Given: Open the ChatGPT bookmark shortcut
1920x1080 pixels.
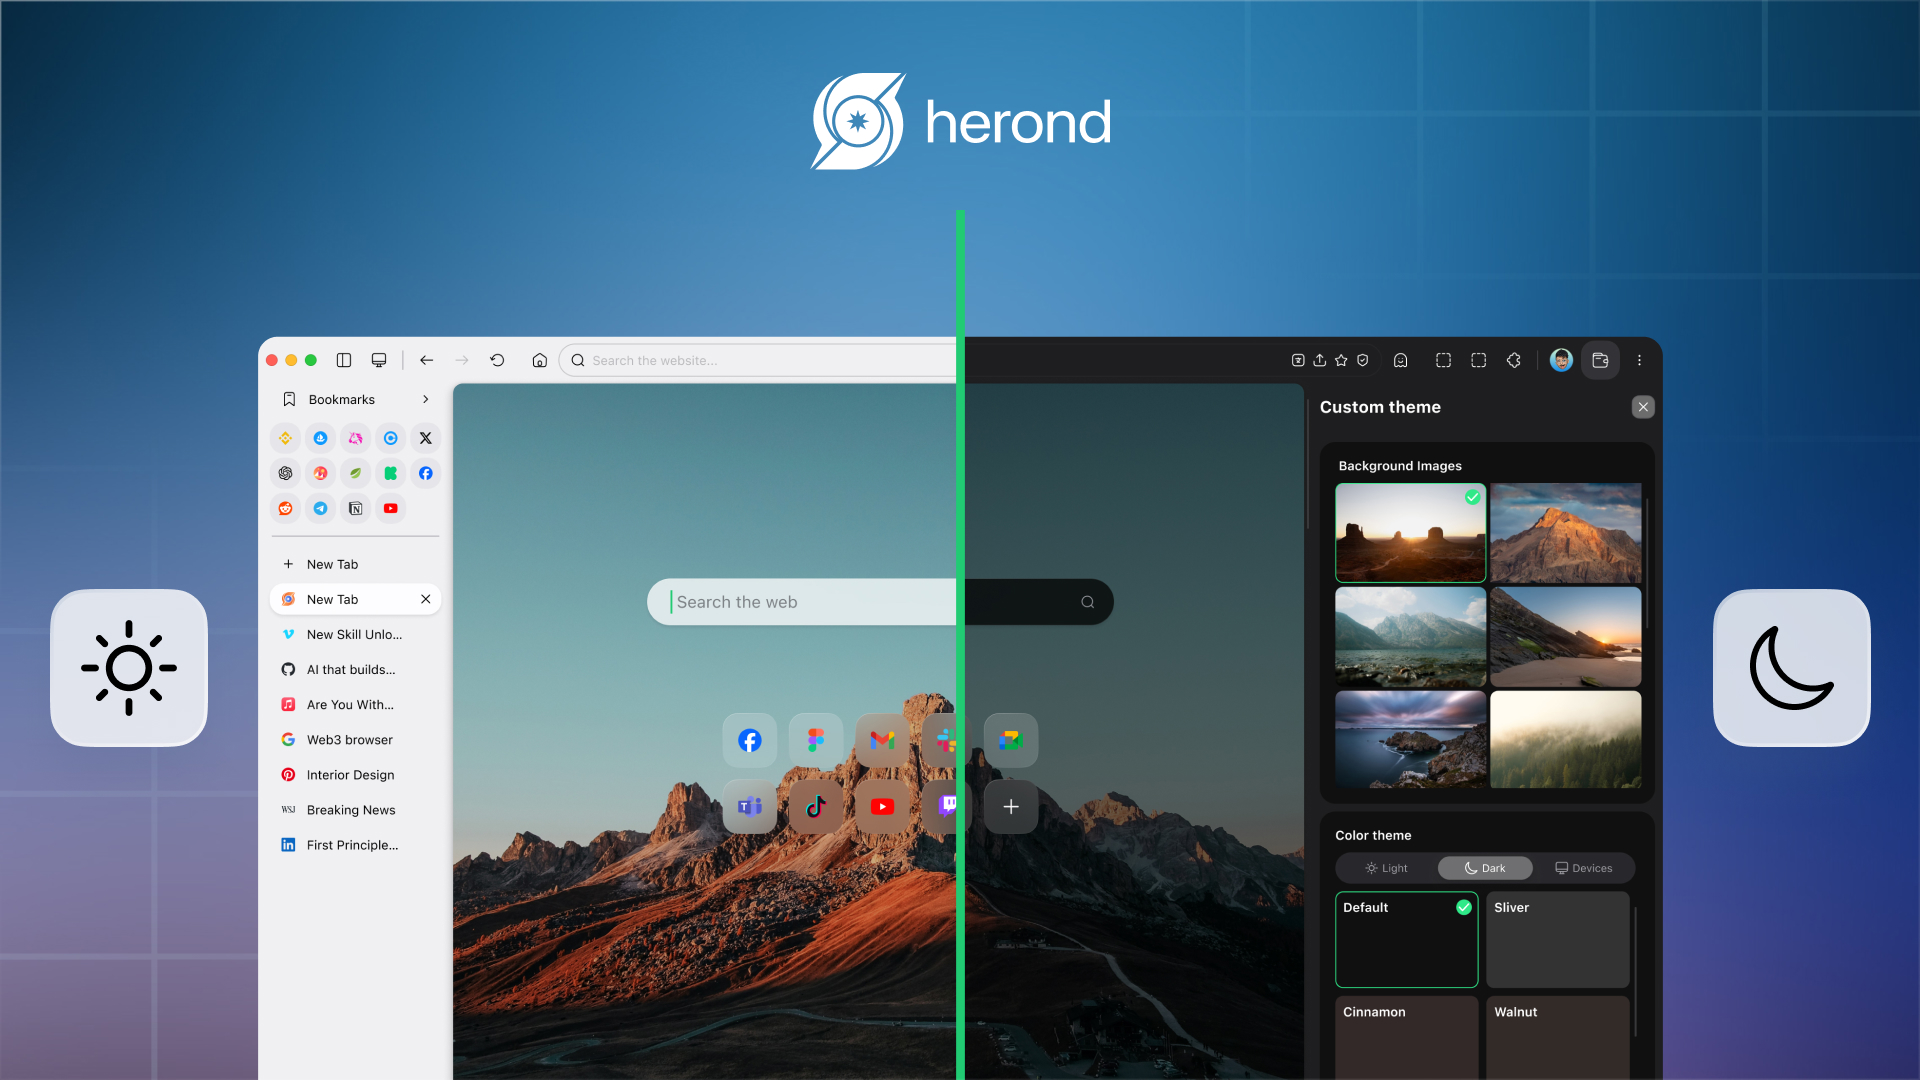Looking at the screenshot, I should (285, 473).
